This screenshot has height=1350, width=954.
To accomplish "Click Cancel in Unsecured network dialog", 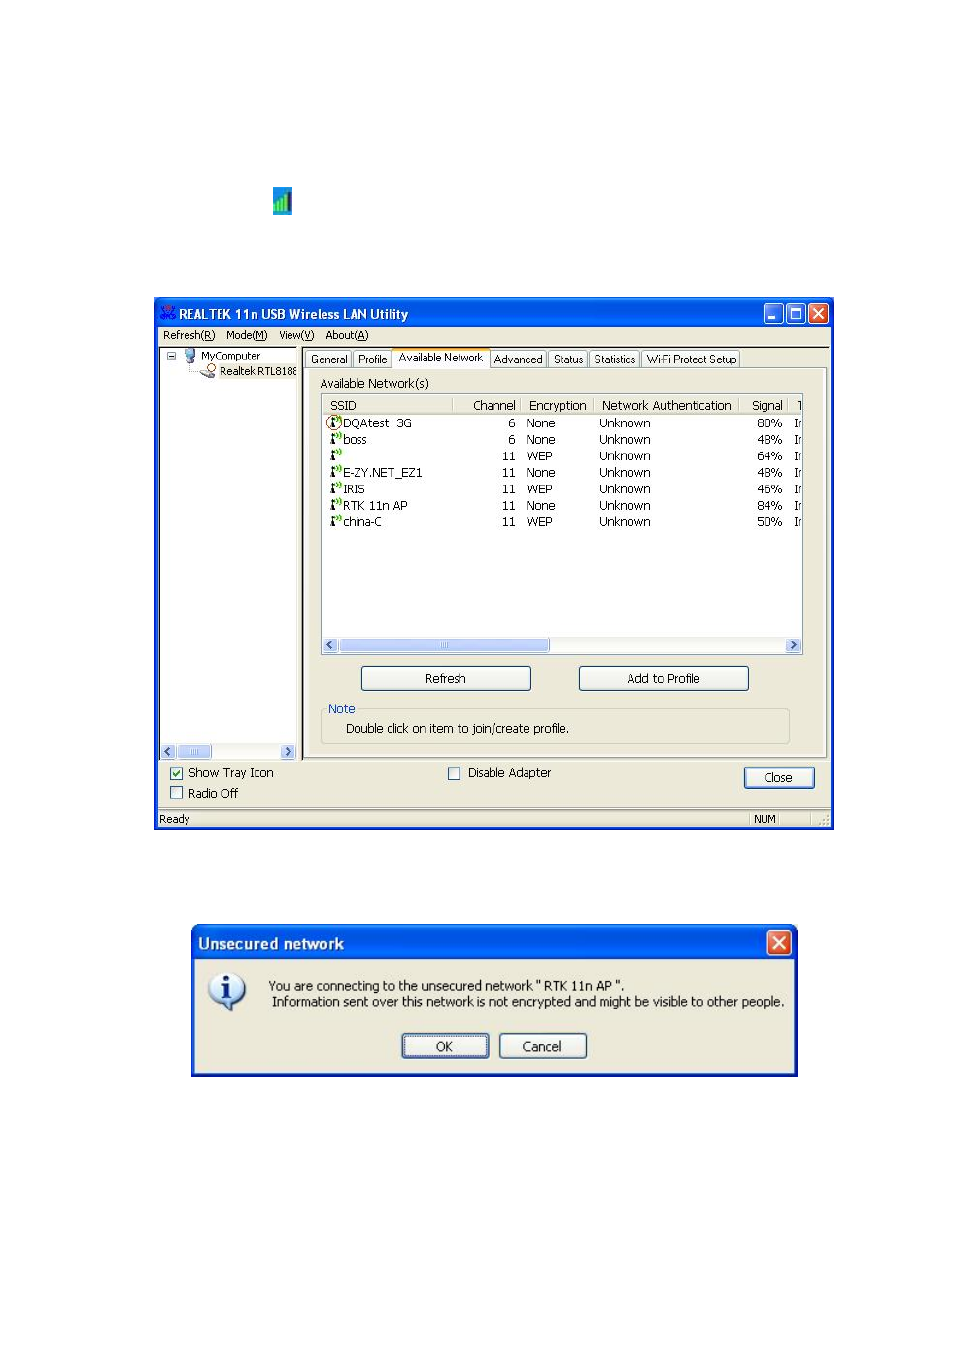I will (542, 1046).
